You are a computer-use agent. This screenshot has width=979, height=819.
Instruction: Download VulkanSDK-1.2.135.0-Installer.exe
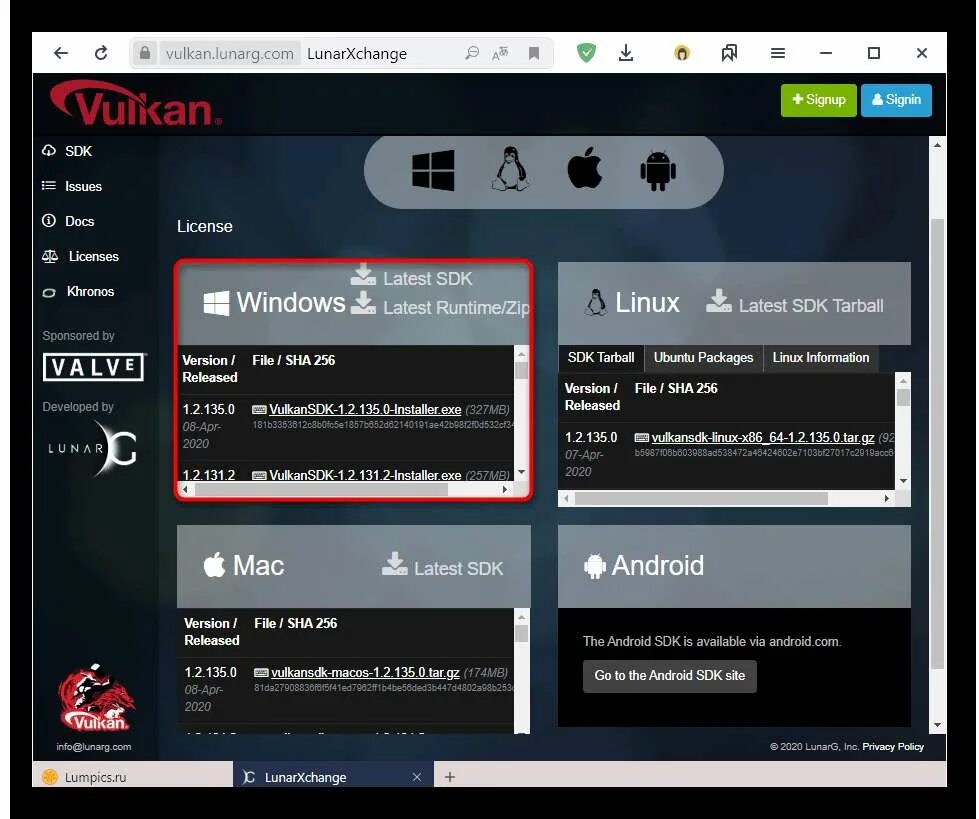(x=365, y=410)
